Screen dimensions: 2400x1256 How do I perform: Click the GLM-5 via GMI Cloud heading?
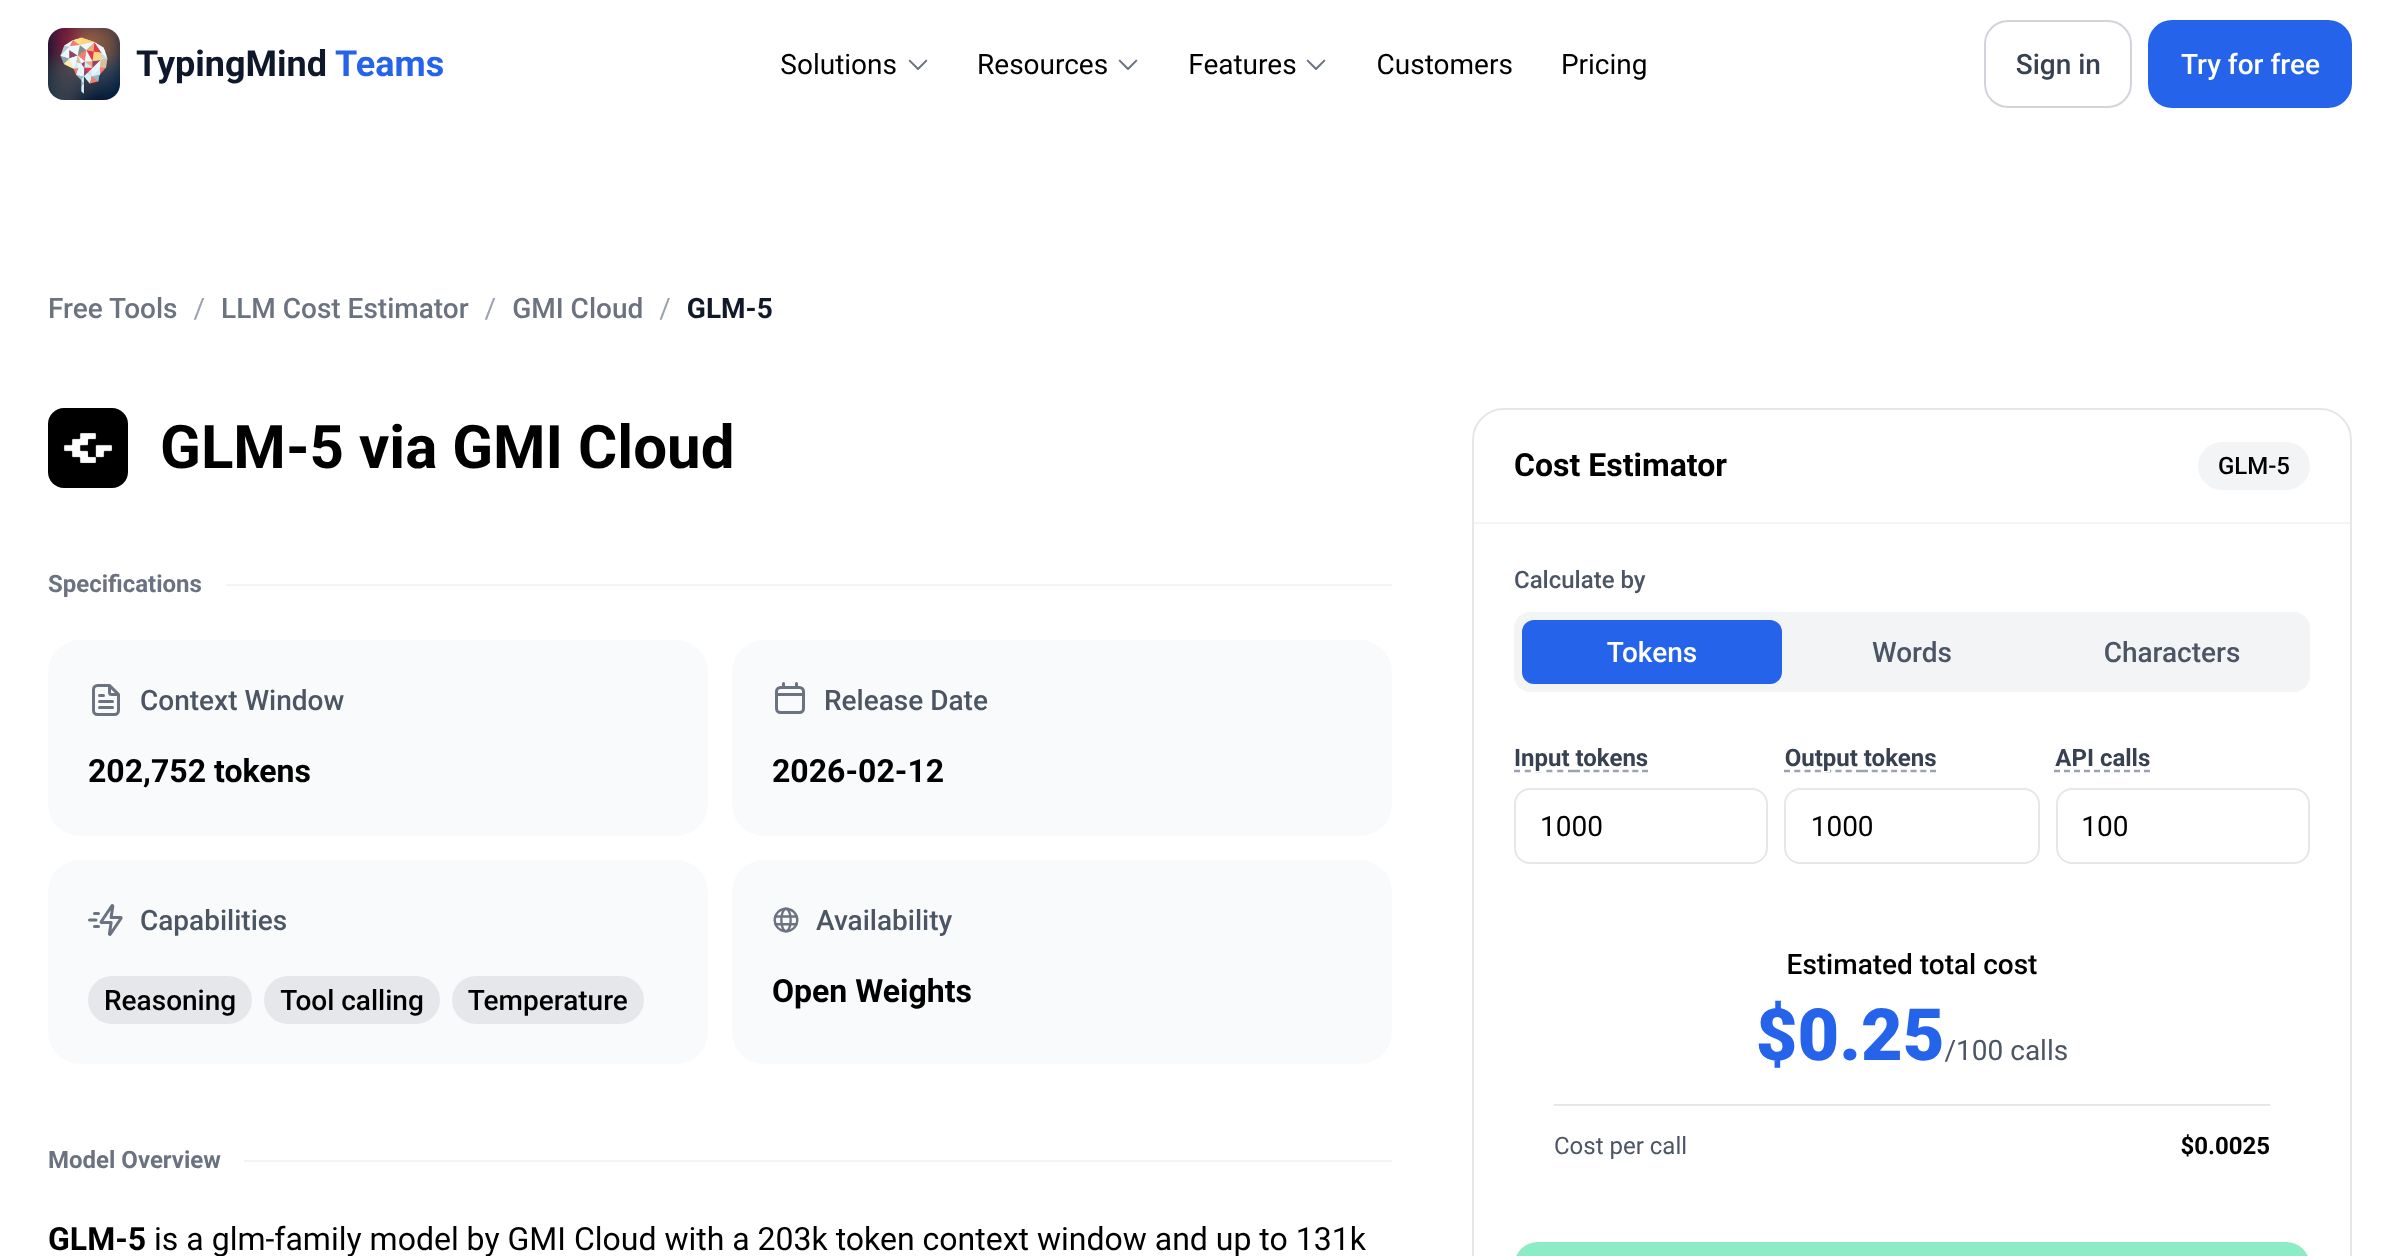[447, 447]
